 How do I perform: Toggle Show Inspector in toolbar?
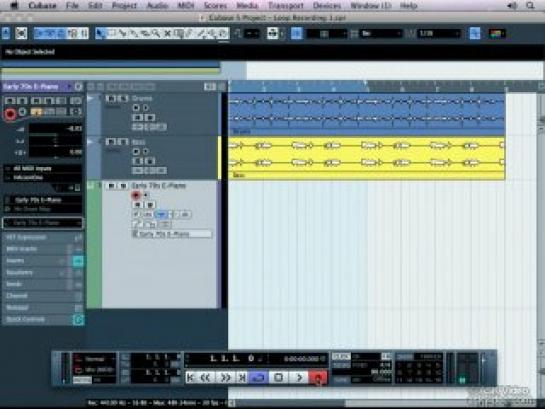pos(39,33)
